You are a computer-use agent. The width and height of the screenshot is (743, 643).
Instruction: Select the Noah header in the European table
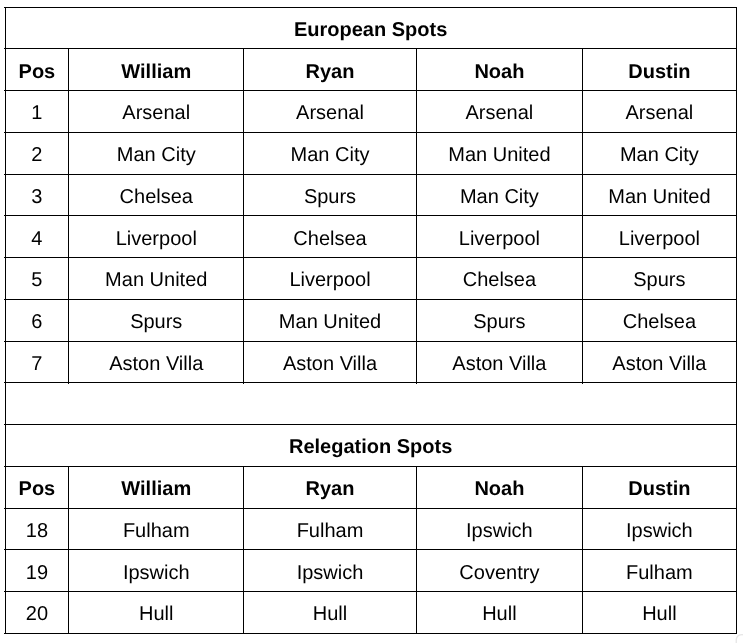click(x=499, y=70)
